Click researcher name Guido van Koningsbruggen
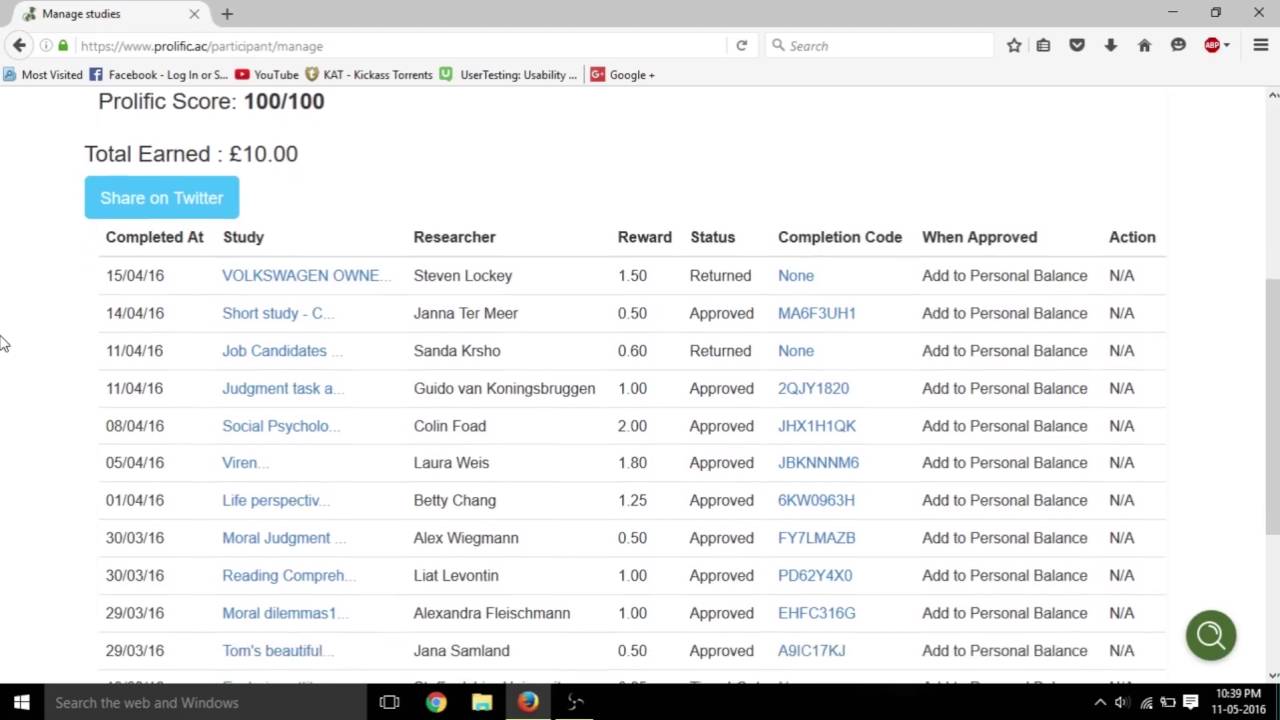 (x=504, y=388)
